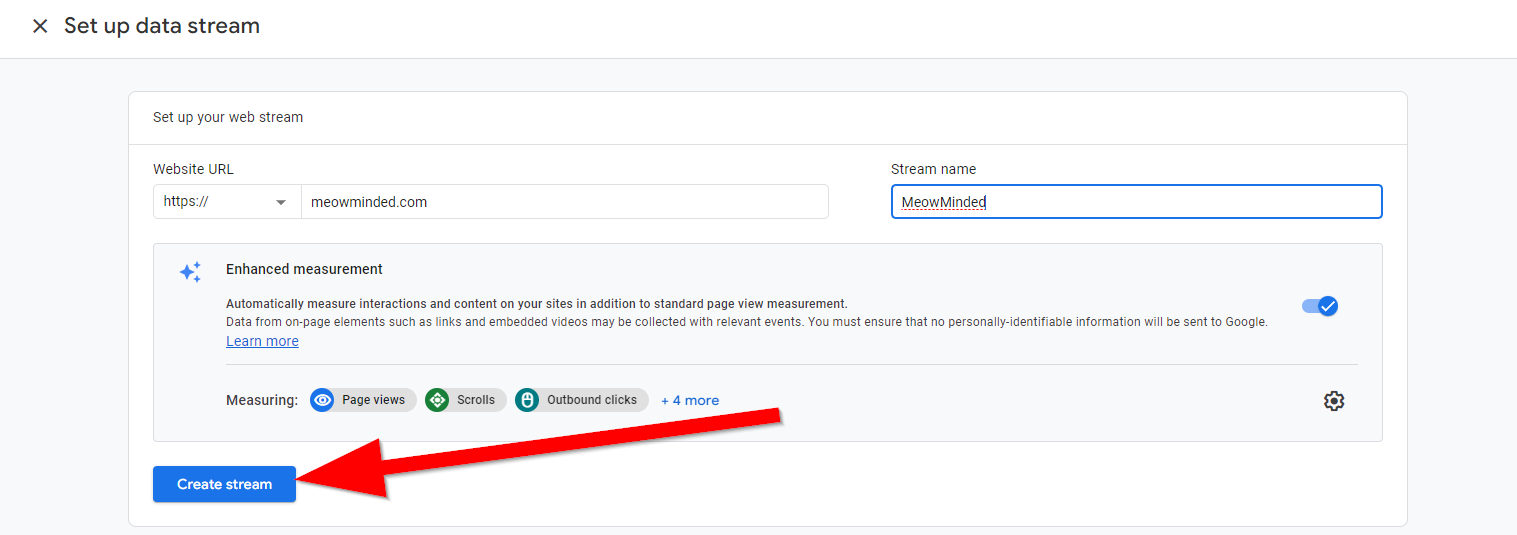
Task: Click the Stream name label
Action: point(933,169)
